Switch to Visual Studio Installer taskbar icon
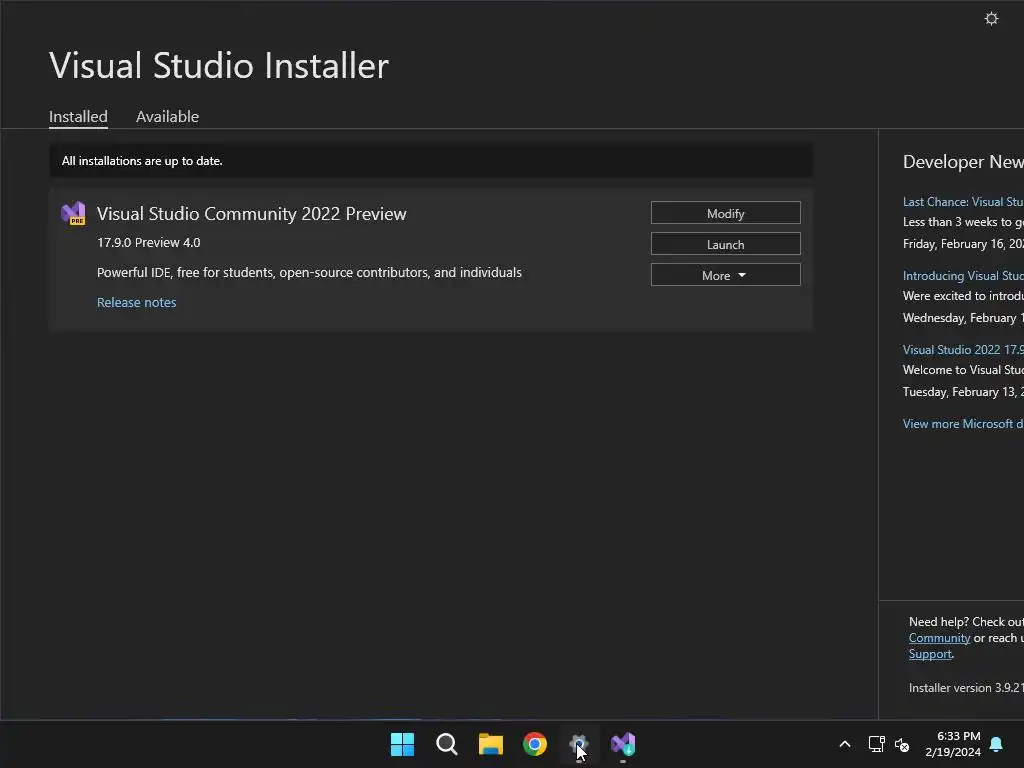 tap(623, 744)
